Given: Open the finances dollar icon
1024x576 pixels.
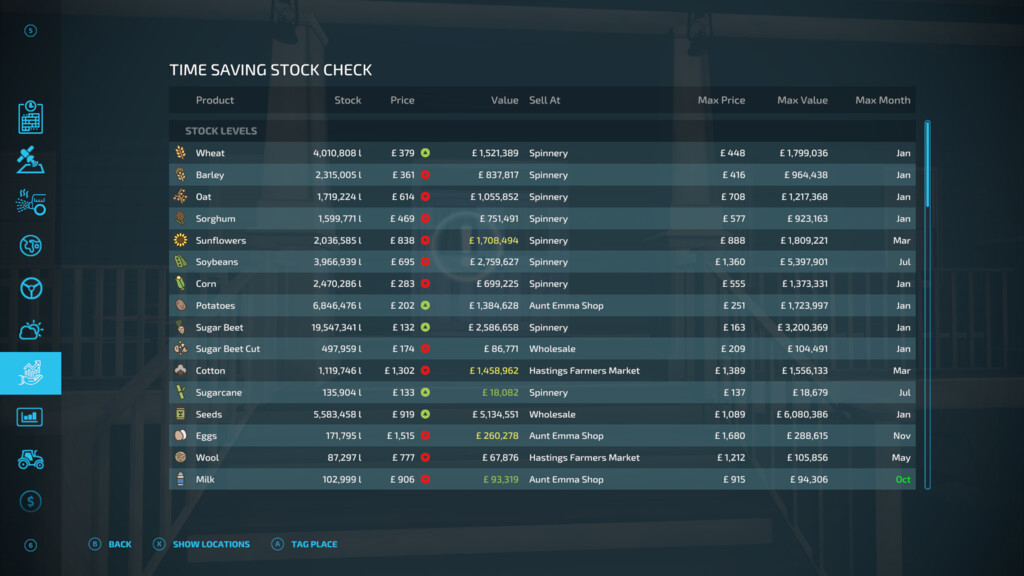Looking at the screenshot, I should point(31,502).
